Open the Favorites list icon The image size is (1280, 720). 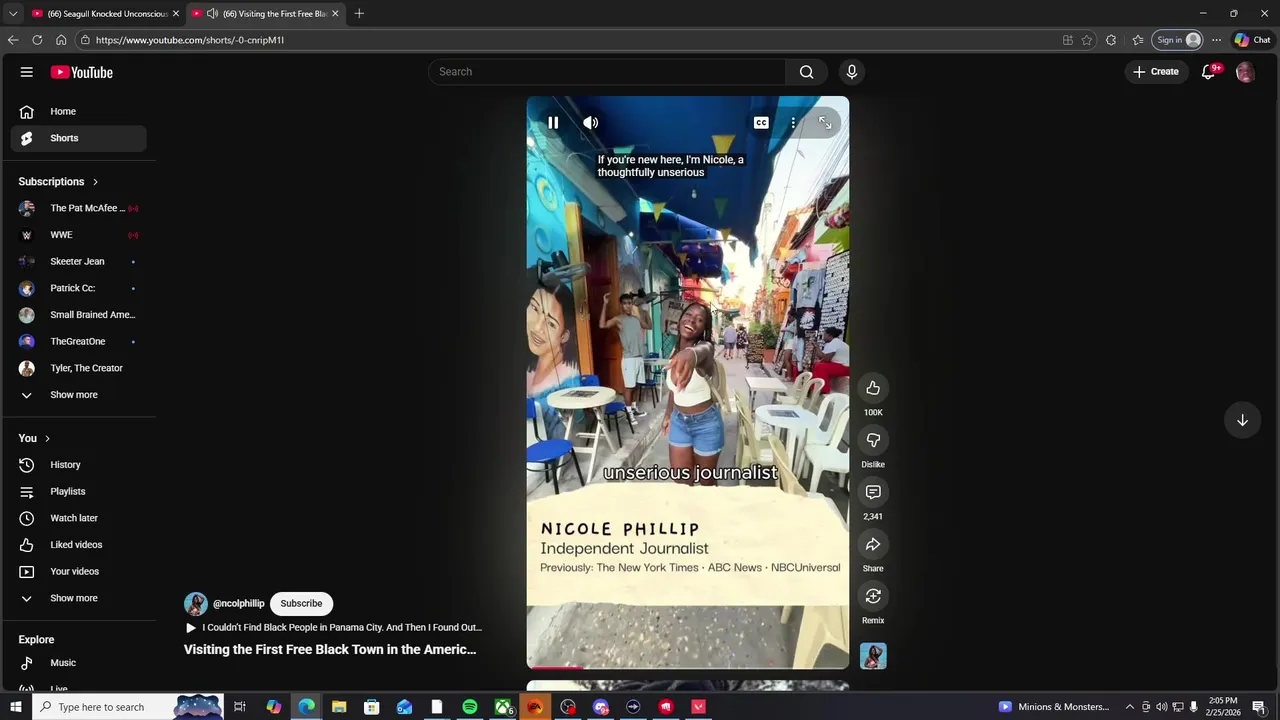[x=1138, y=40]
